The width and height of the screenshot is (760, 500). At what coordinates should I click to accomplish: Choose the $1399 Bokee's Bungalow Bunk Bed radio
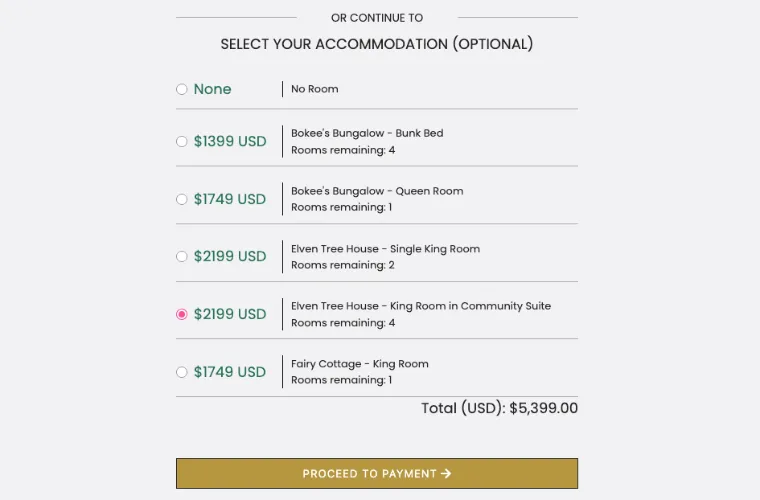(x=182, y=141)
